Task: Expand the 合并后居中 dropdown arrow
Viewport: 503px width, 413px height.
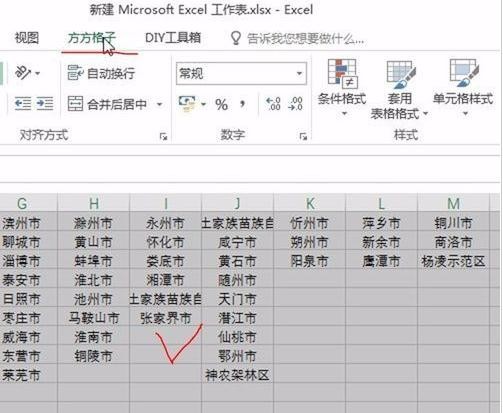Action: (160, 104)
